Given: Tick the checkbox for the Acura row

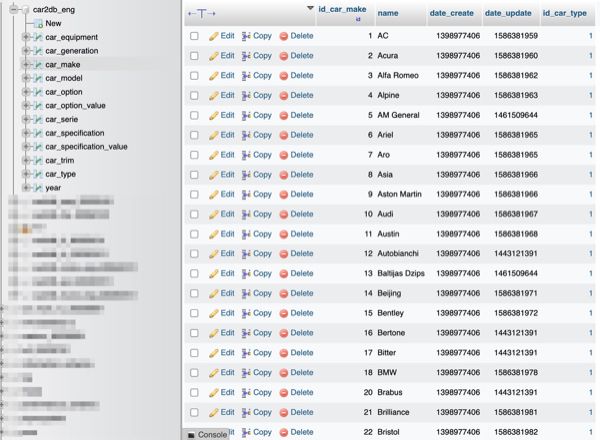Looking at the screenshot, I should [194, 56].
